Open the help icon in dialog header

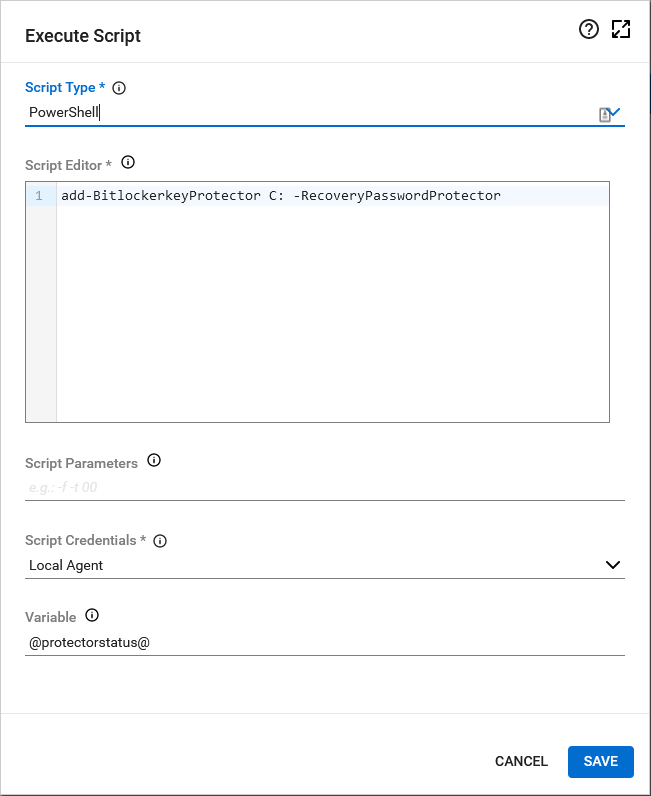tap(589, 30)
